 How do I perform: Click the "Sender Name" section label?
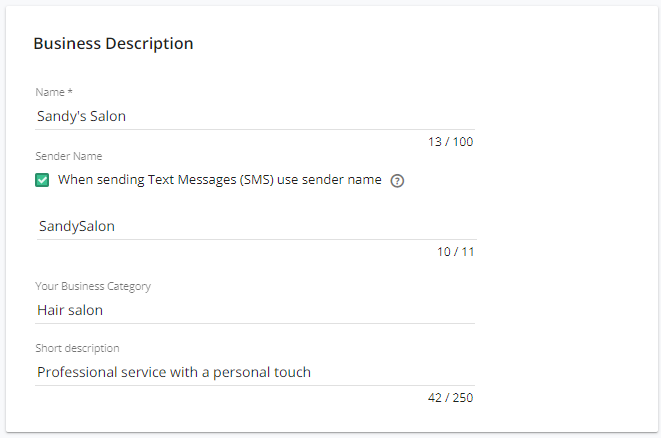tap(69, 156)
